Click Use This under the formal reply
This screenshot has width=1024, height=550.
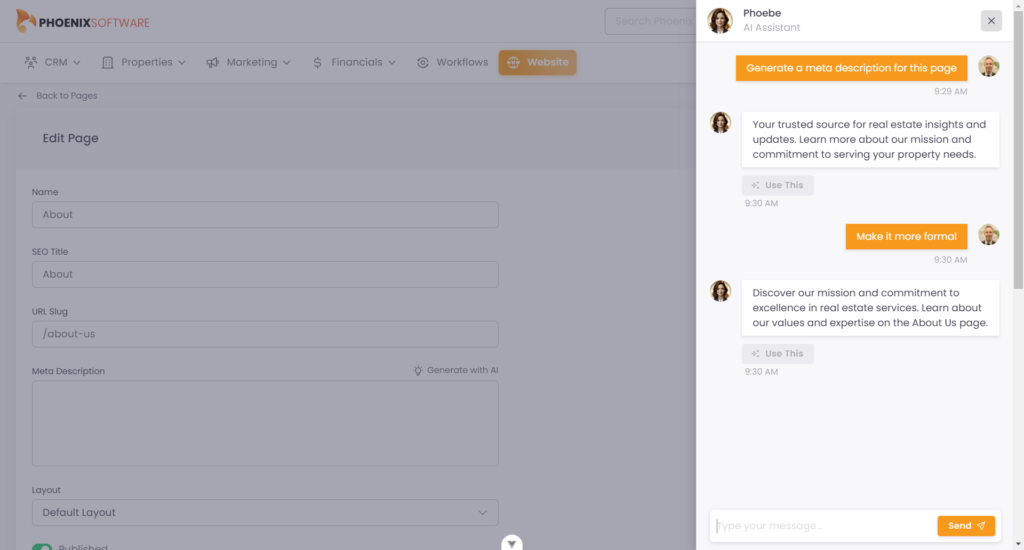point(777,353)
